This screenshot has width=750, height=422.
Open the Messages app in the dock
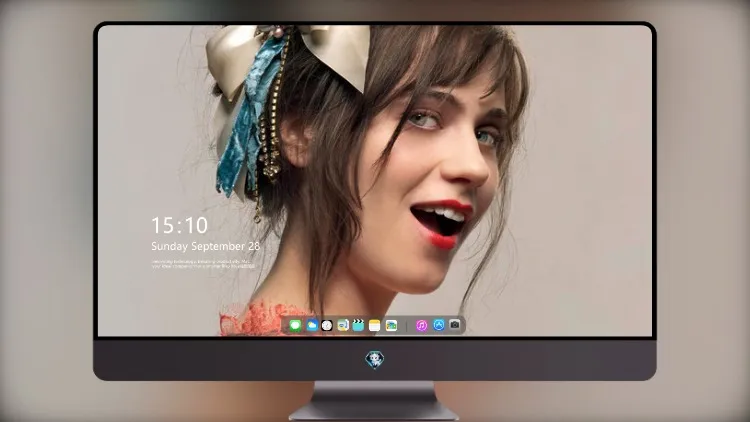(x=295, y=326)
